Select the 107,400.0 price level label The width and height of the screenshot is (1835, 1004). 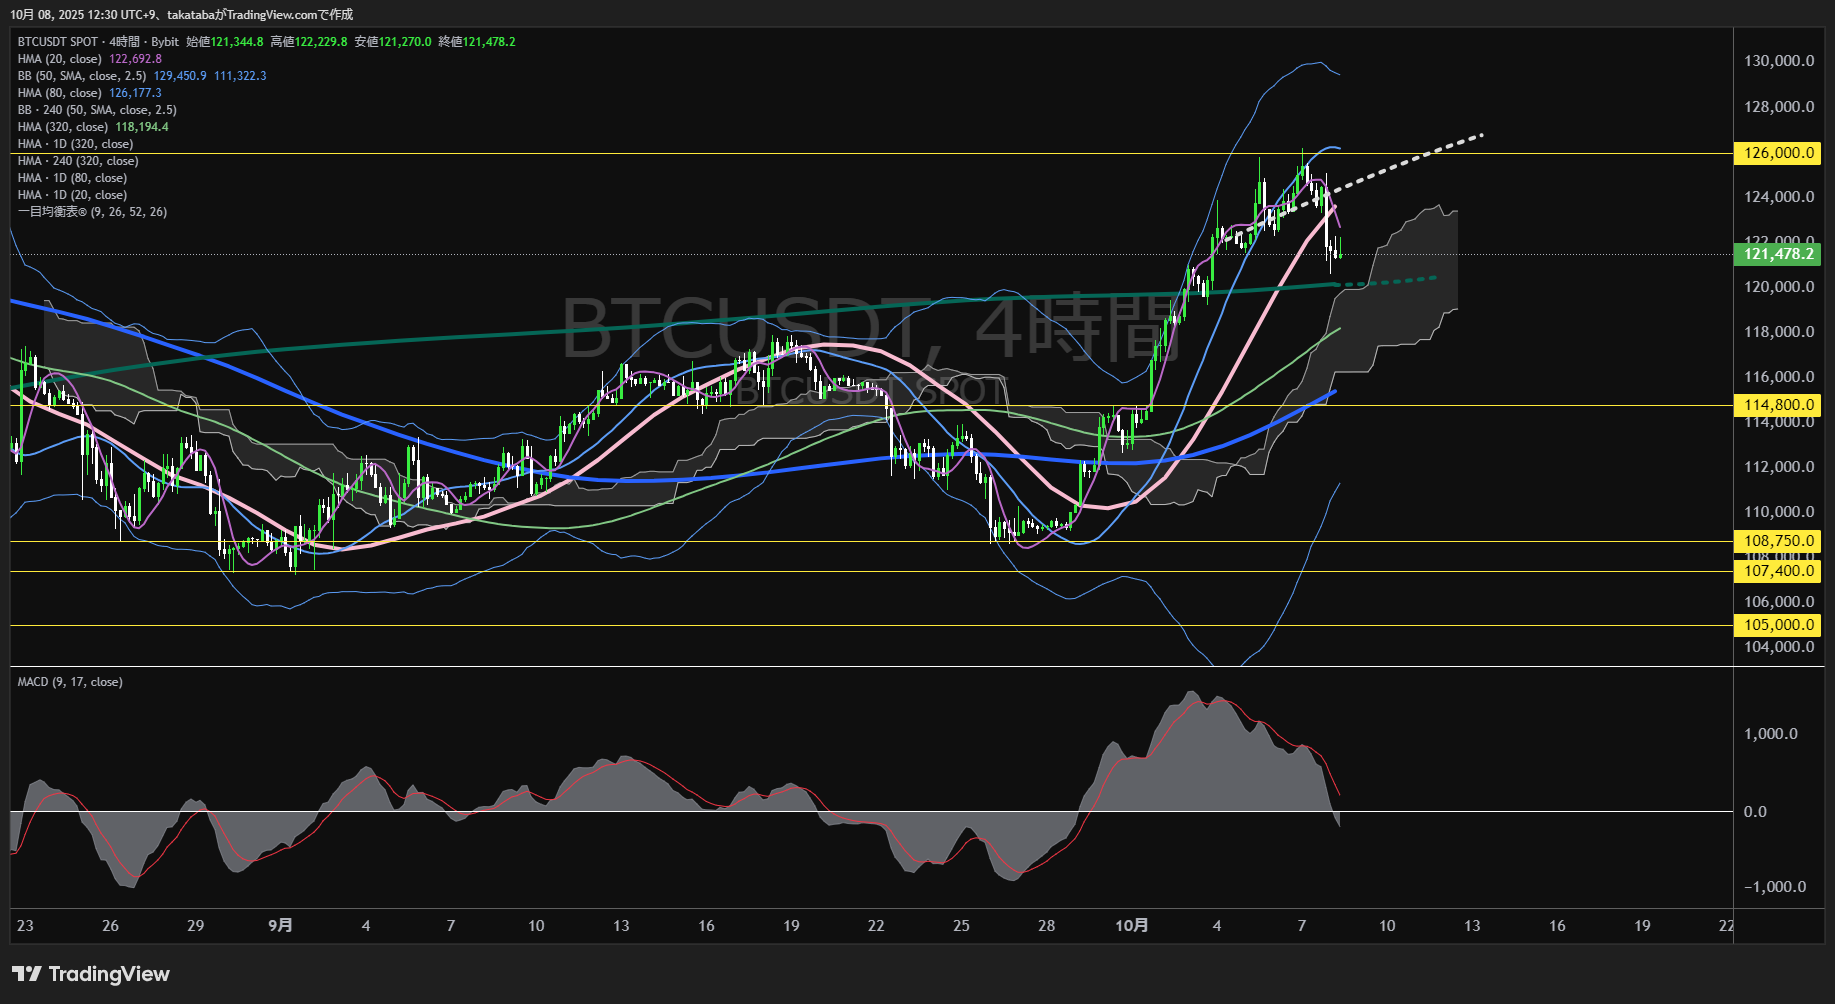[1778, 571]
